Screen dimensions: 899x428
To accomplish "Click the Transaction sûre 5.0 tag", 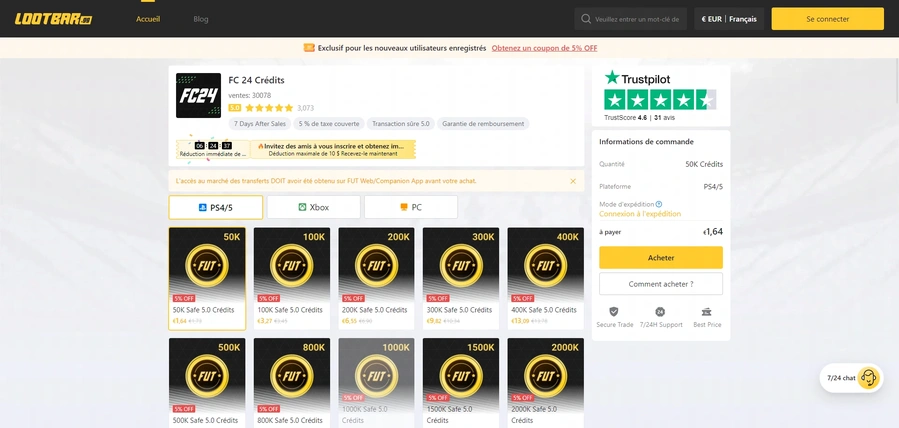I will point(401,124).
